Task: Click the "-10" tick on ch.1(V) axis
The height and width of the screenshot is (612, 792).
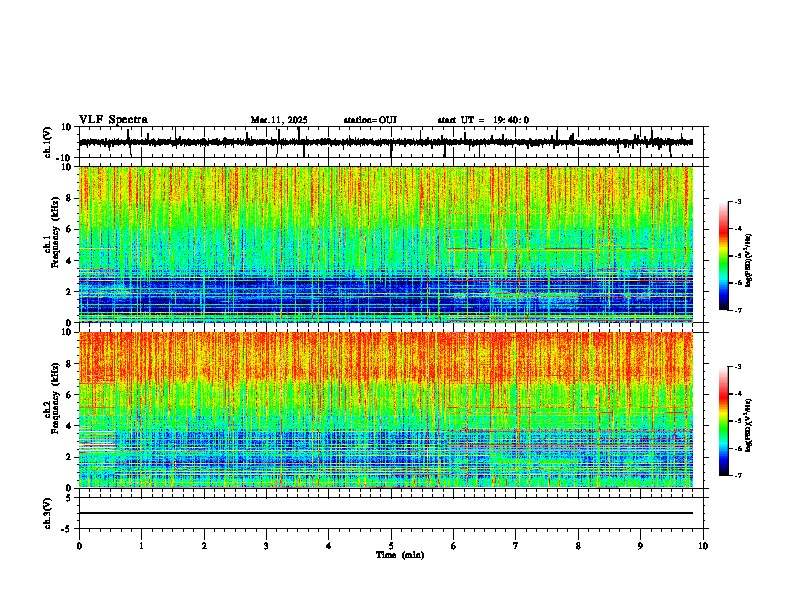Action: (65, 158)
